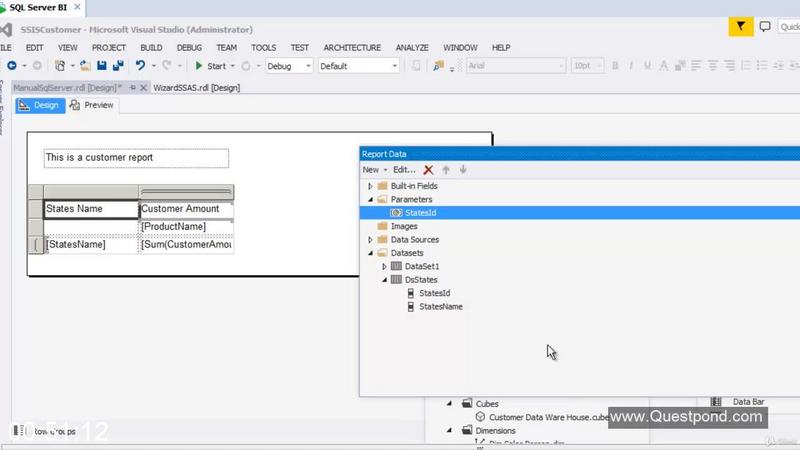
Task: Expand the Data Sources folder
Action: (370, 240)
